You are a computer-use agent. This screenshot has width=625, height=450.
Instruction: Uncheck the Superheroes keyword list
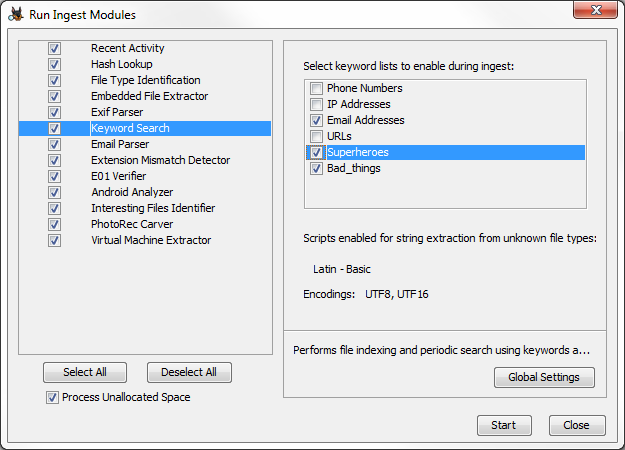316,152
